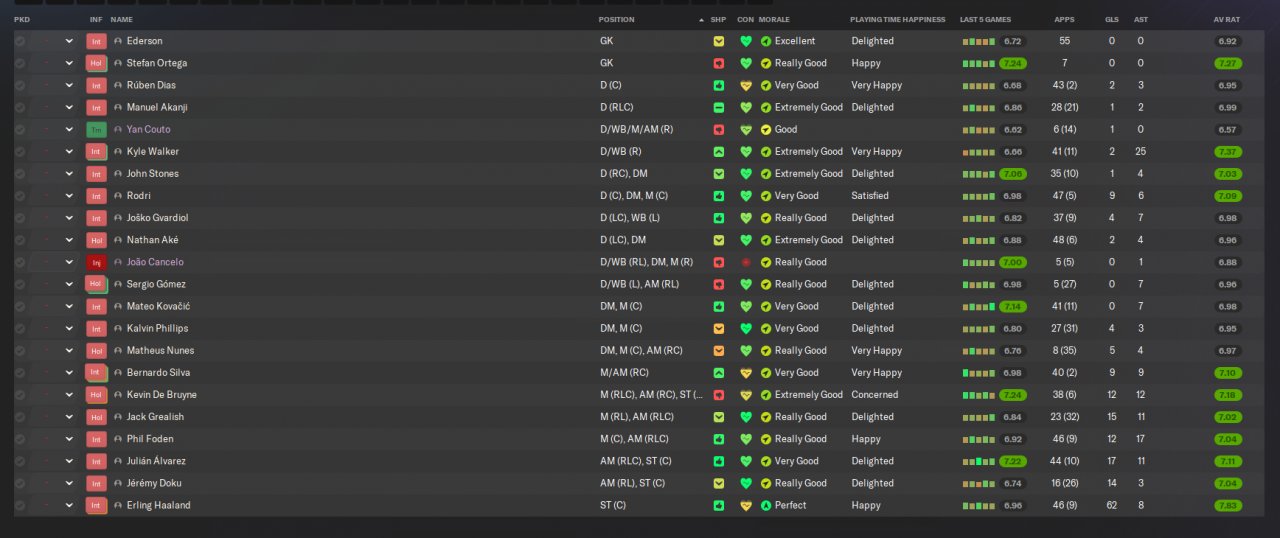This screenshot has height=538, width=1280.
Task: Click the condition heart for Bernardo Silva
Action: 745,372
